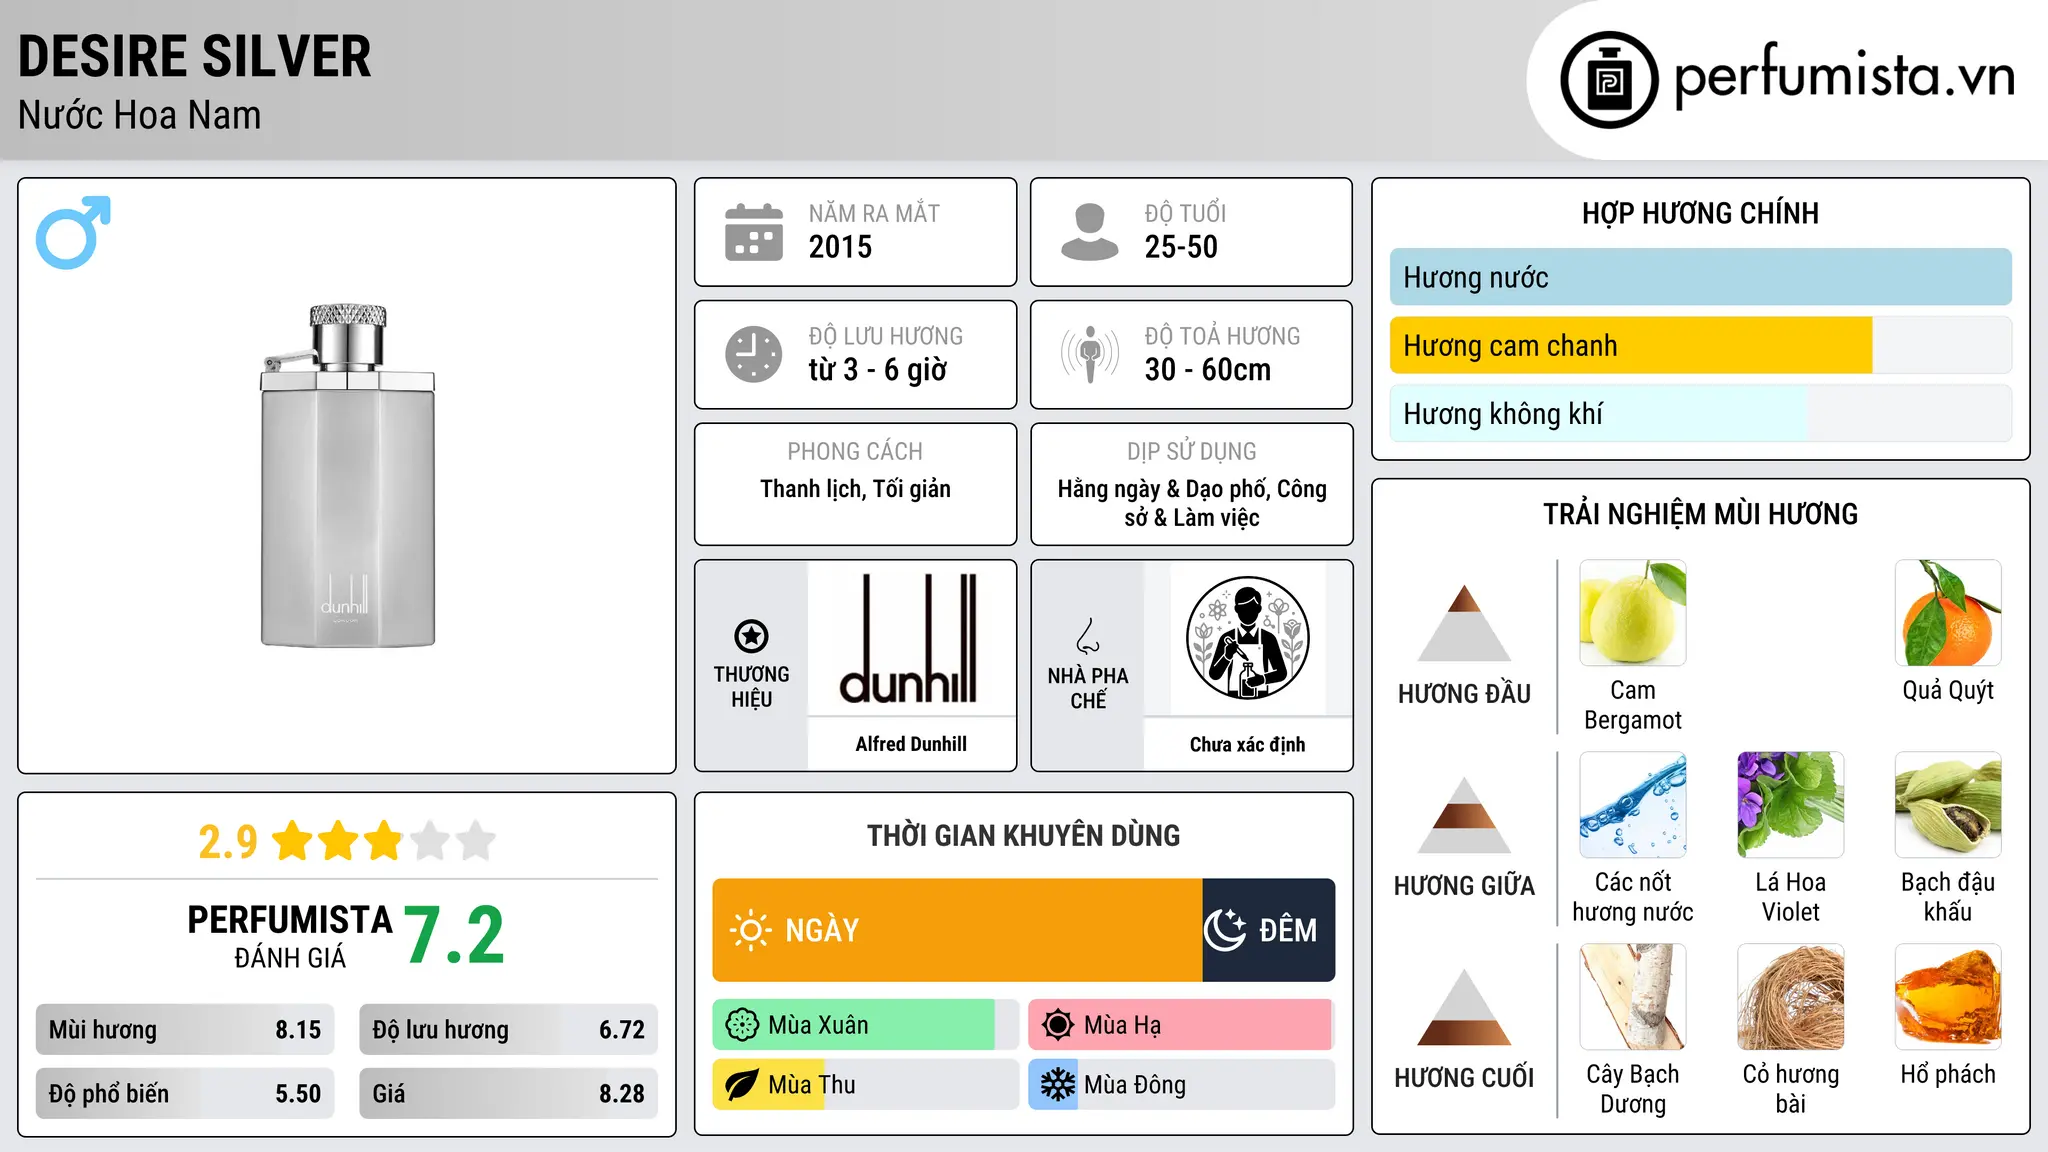Viewport: 2048px width, 1152px height.
Task: Open the Lá Hoa Violet photo
Action: coord(1791,805)
